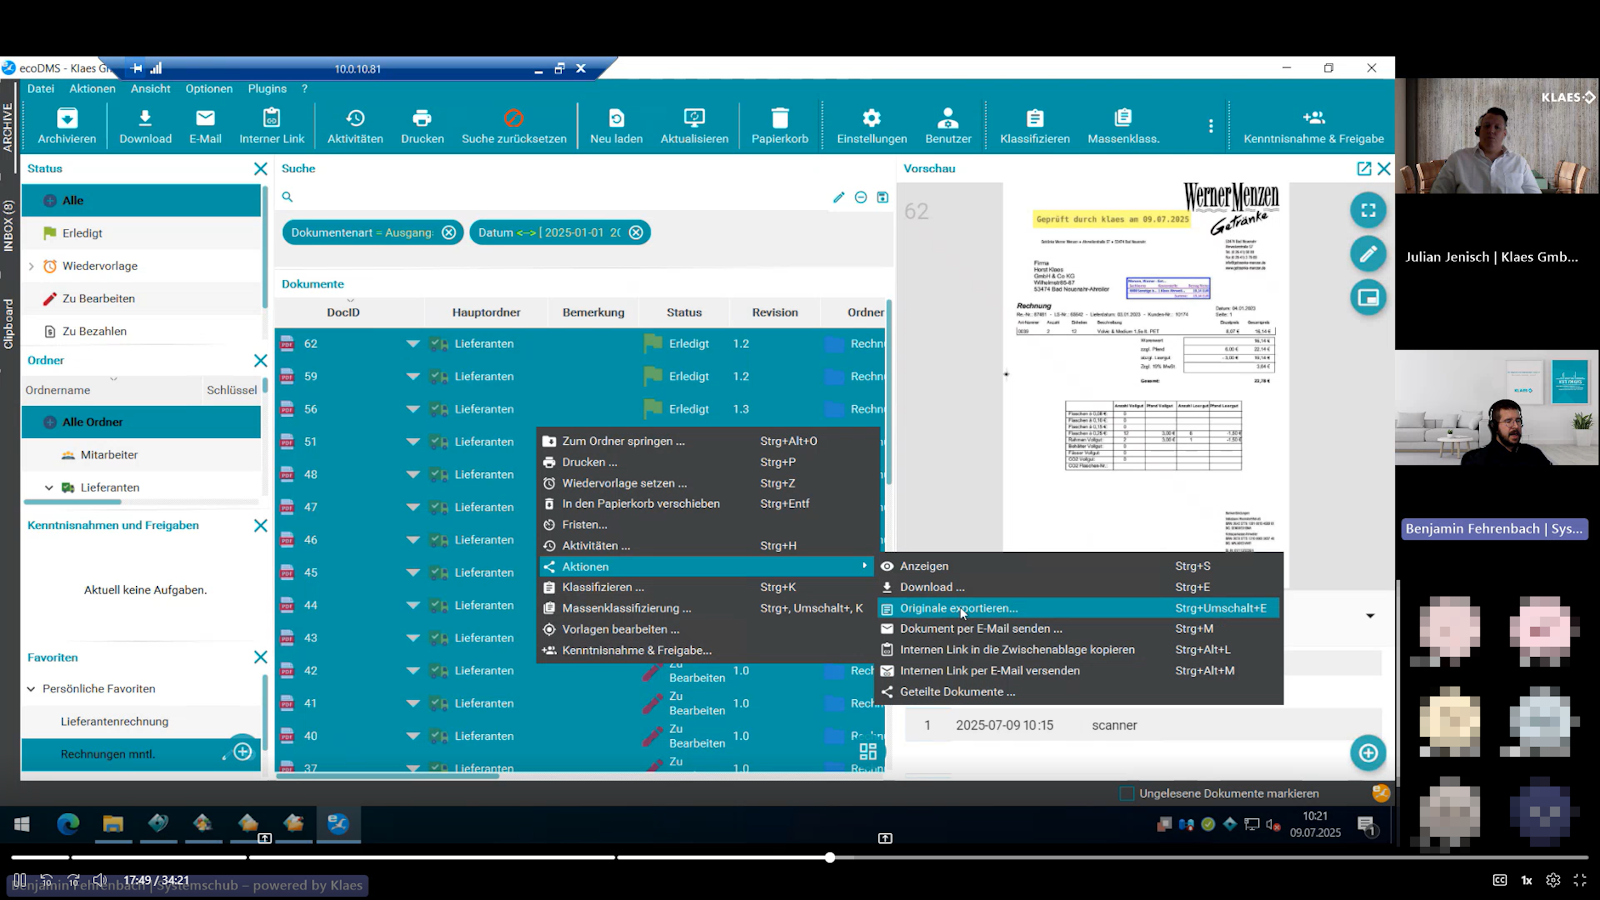Expand the Wiedervorlage status item

[x=31, y=266]
